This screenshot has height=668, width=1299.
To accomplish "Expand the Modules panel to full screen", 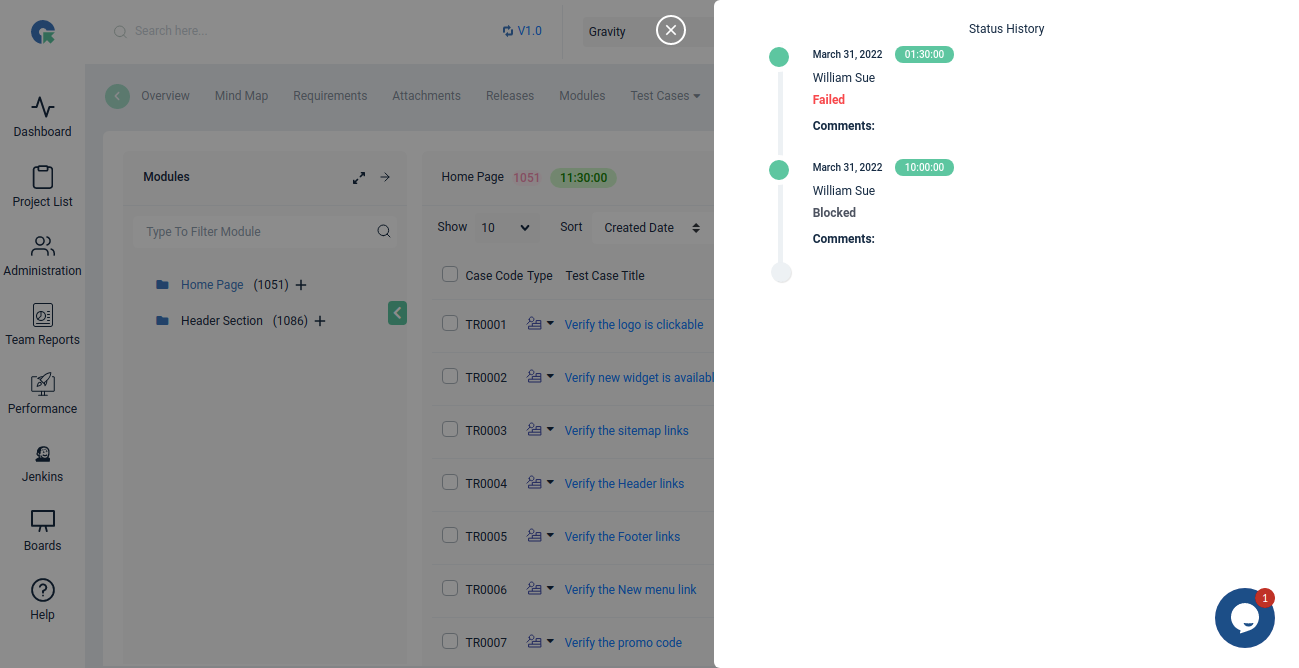I will coord(359,178).
